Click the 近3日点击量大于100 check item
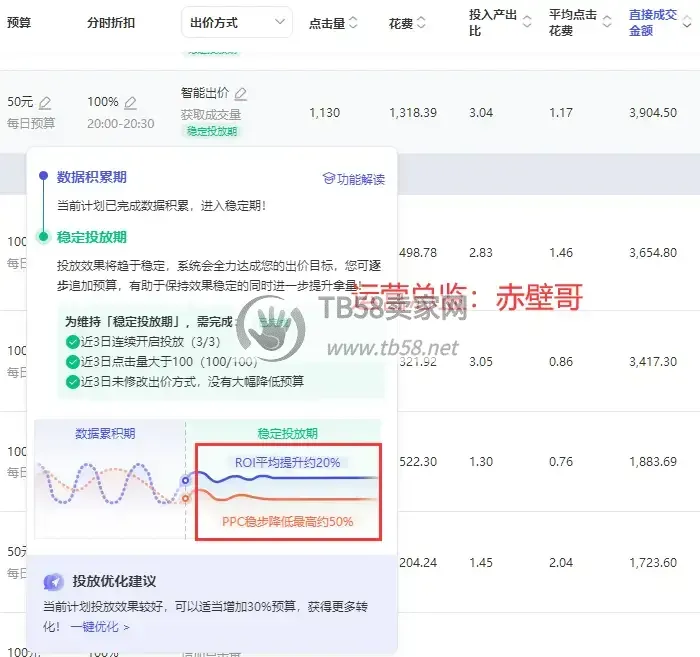Screen dimensions: 700x657 coord(162,362)
